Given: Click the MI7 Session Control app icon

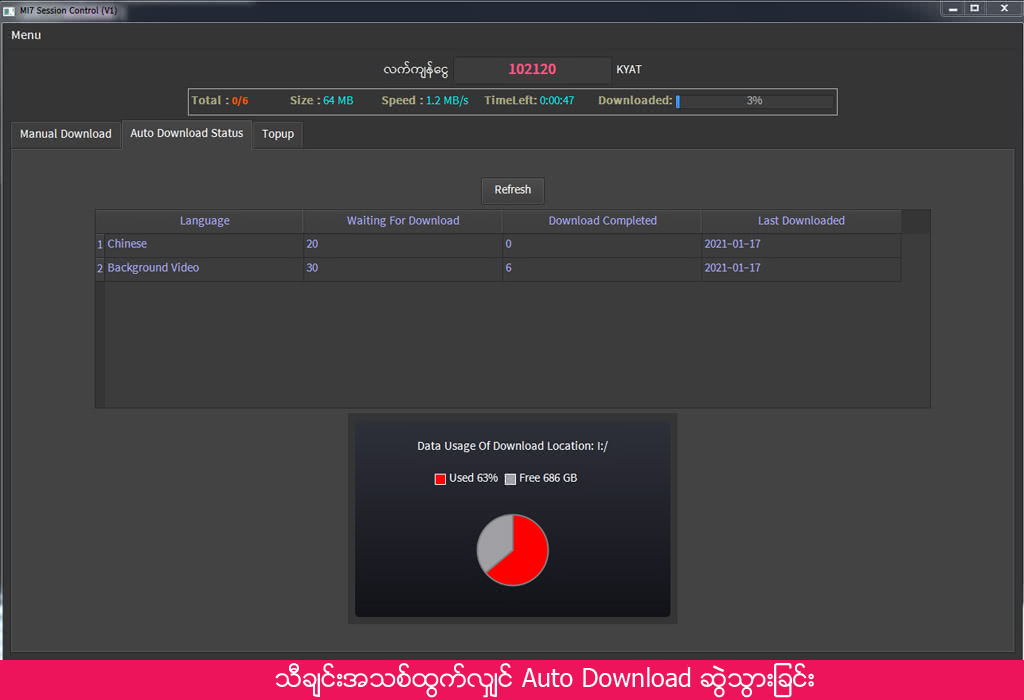Looking at the screenshot, I should click(8, 10).
